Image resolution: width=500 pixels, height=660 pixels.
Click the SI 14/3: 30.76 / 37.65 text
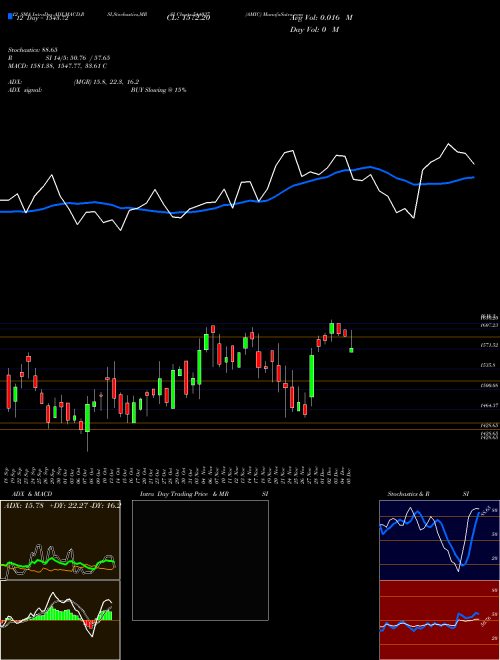(x=78, y=58)
